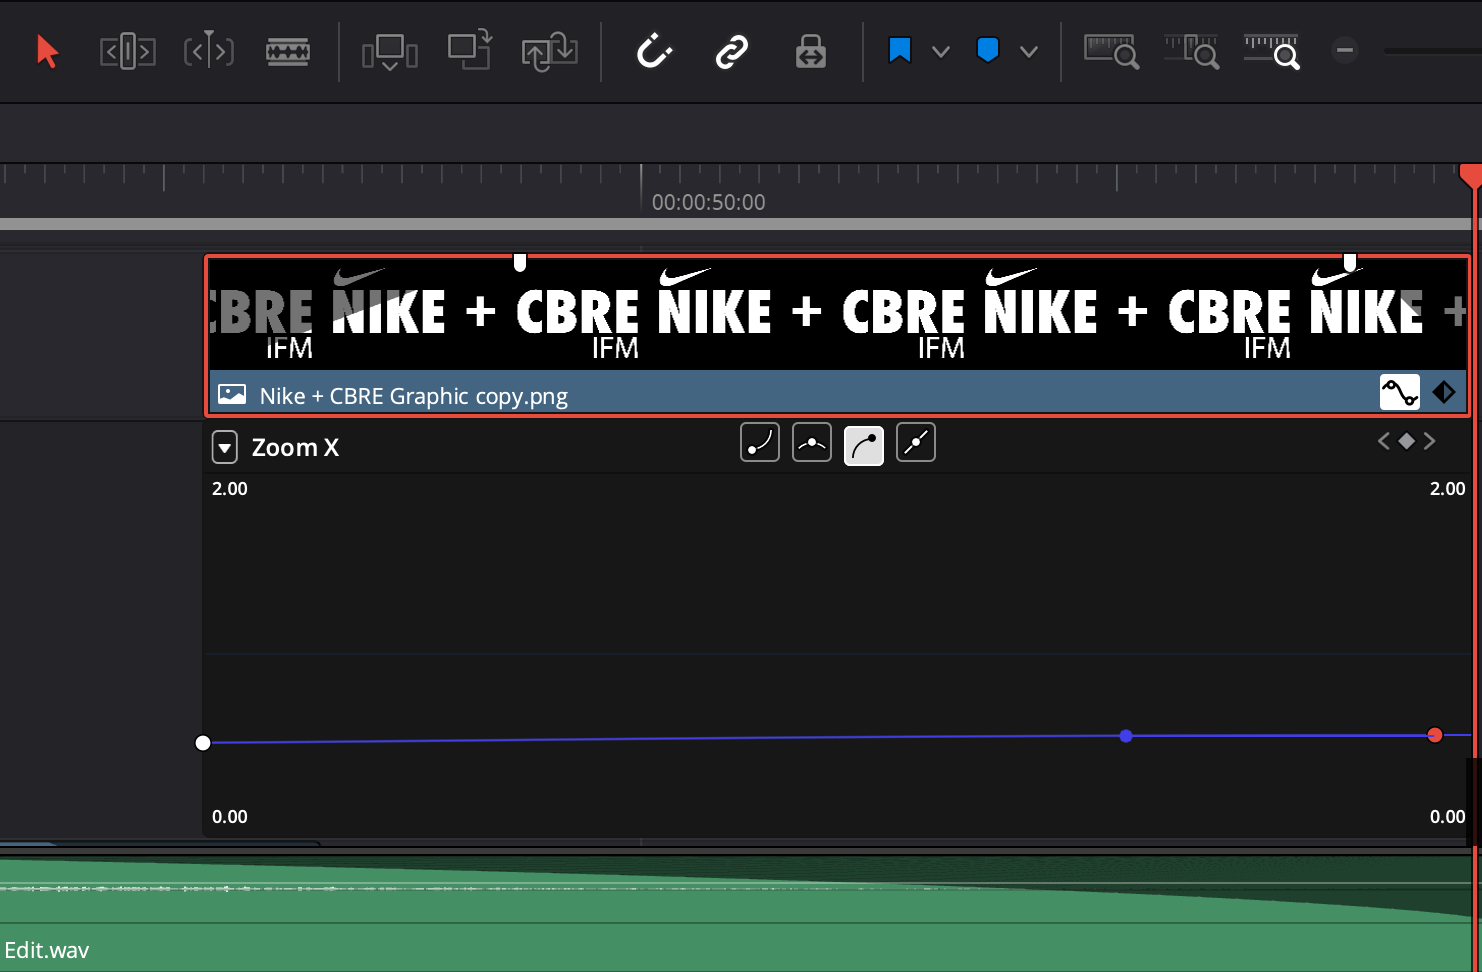Open flag color dropdown arrow
1482x972 pixels.
coord(941,51)
